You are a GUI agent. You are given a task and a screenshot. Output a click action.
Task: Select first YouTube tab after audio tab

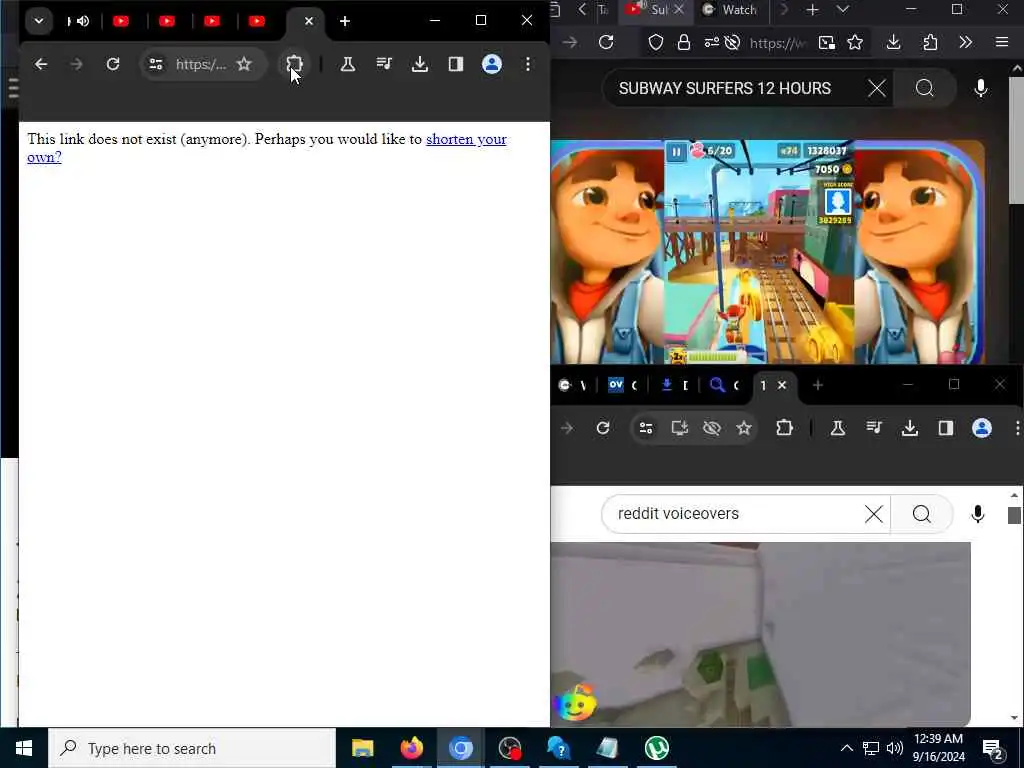121,21
